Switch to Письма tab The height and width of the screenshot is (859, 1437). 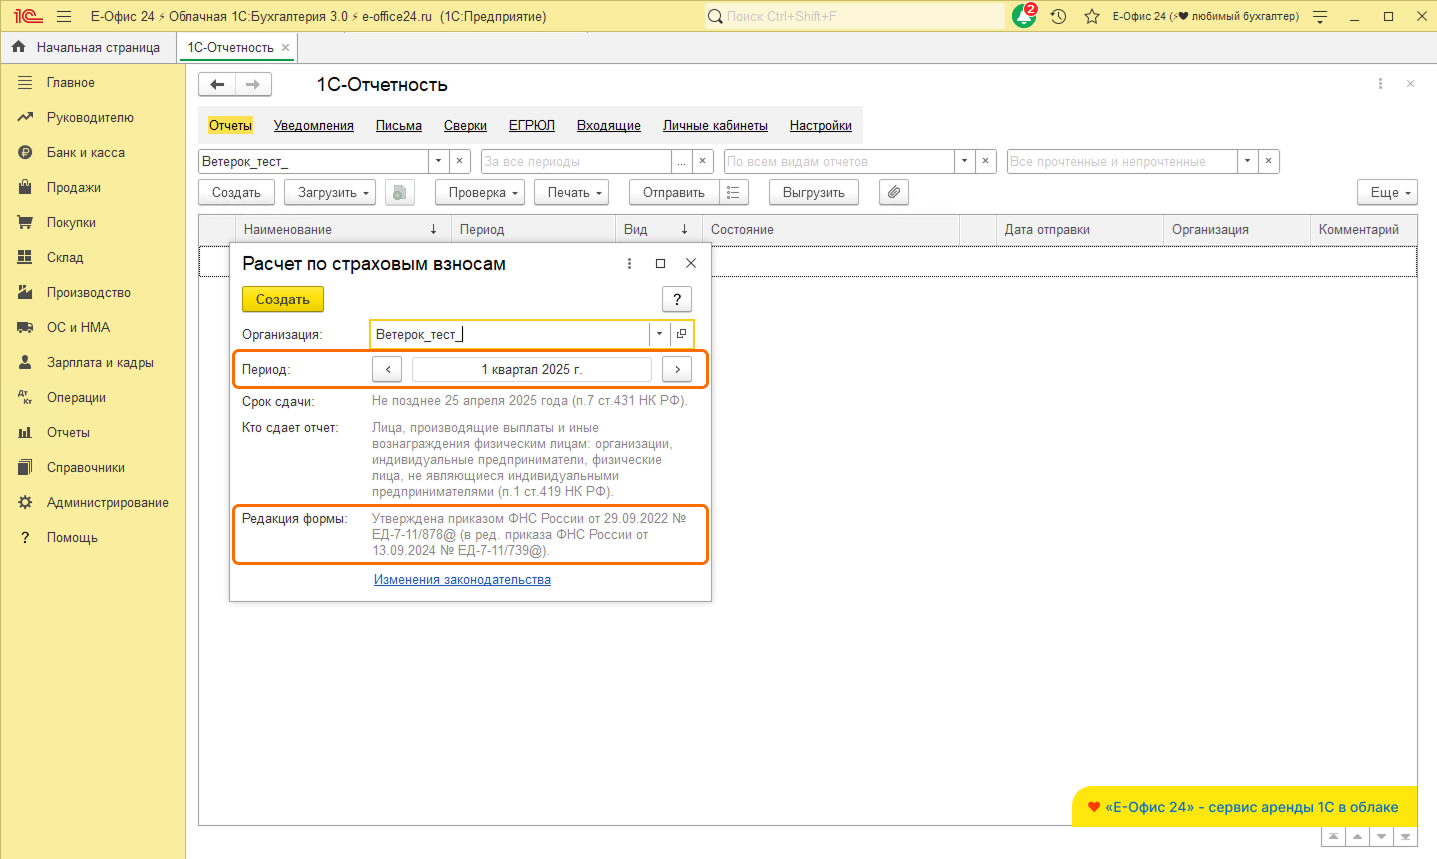399,126
